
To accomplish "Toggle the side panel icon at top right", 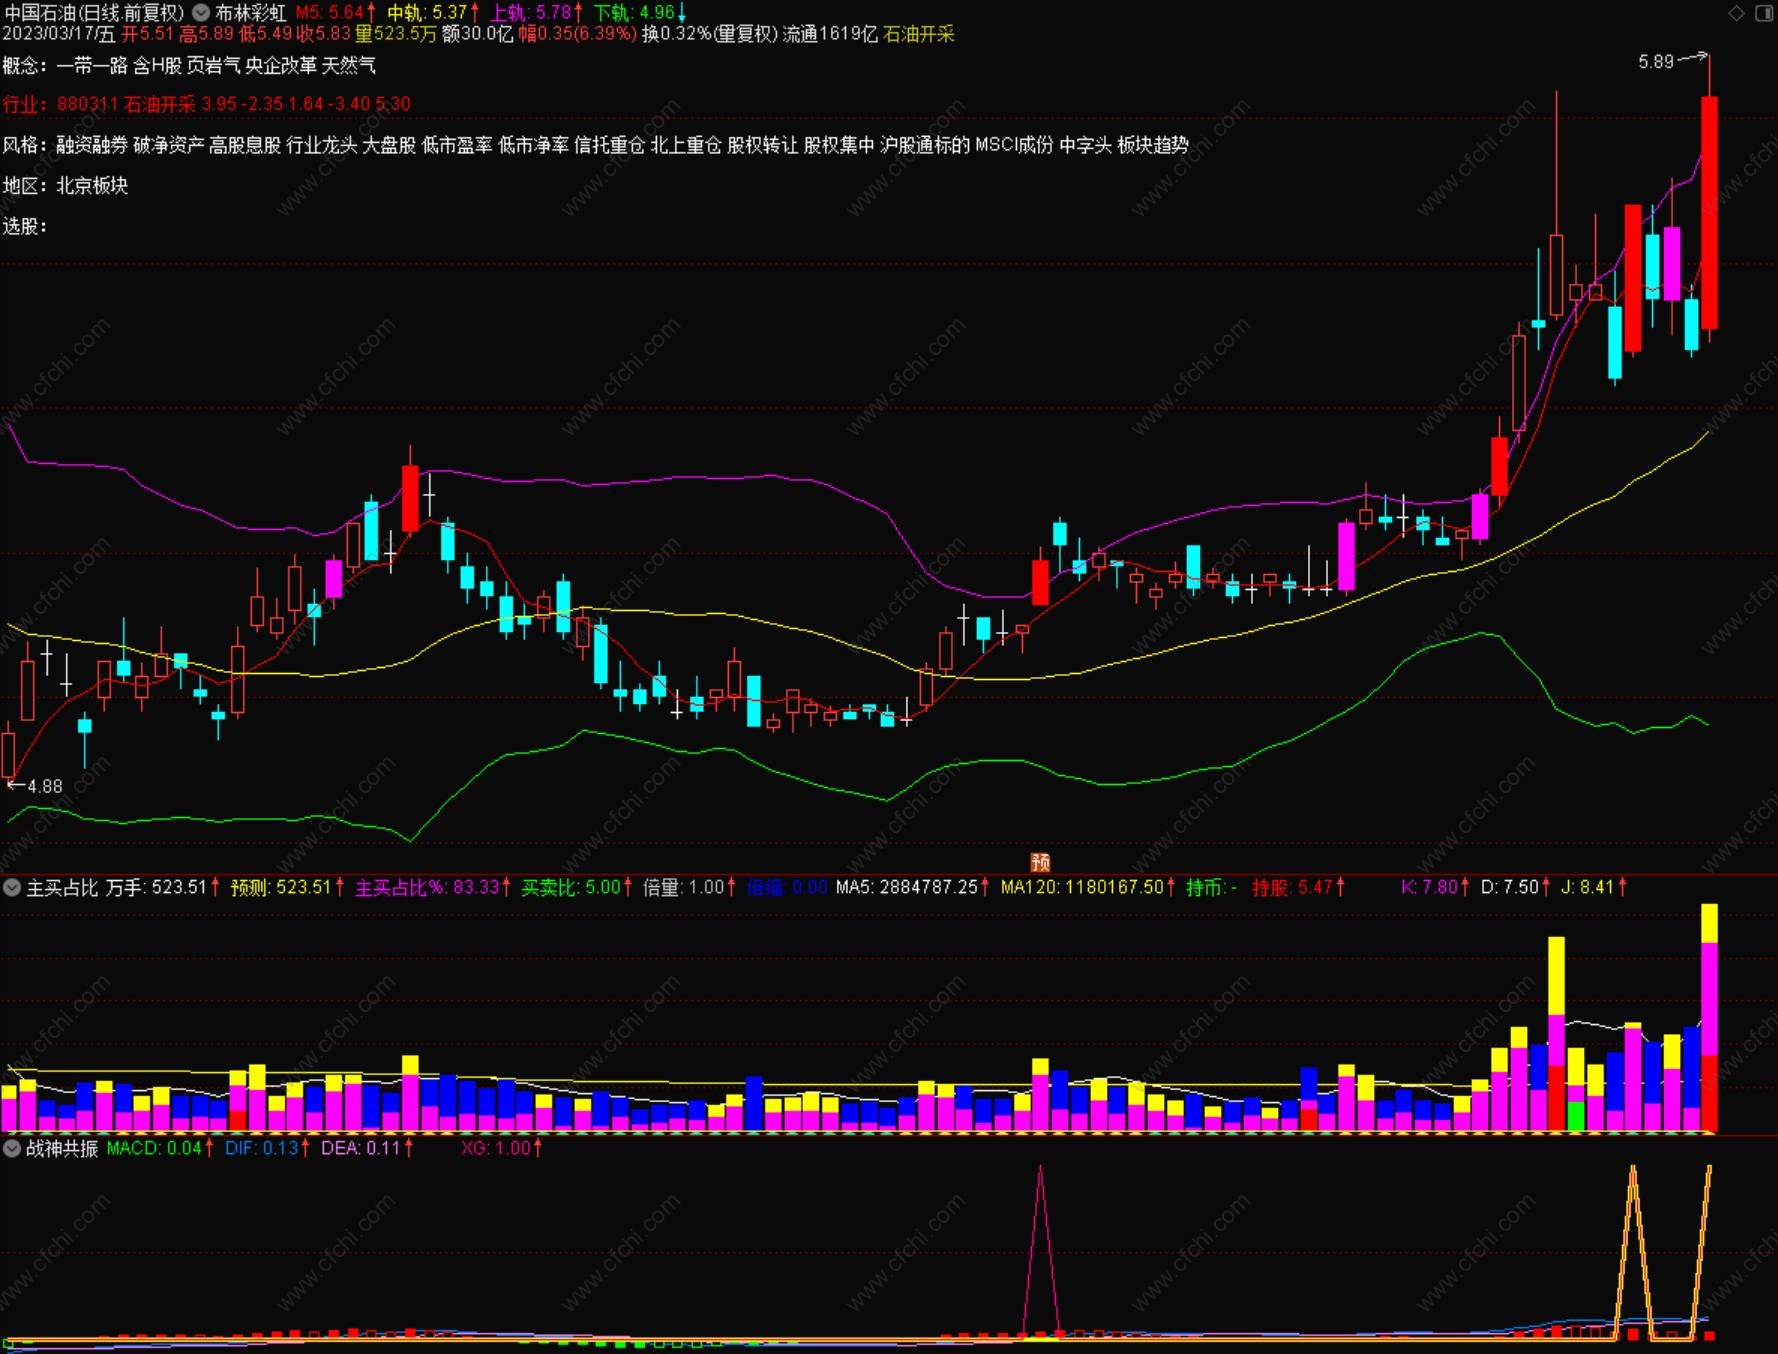I will (x=1764, y=12).
